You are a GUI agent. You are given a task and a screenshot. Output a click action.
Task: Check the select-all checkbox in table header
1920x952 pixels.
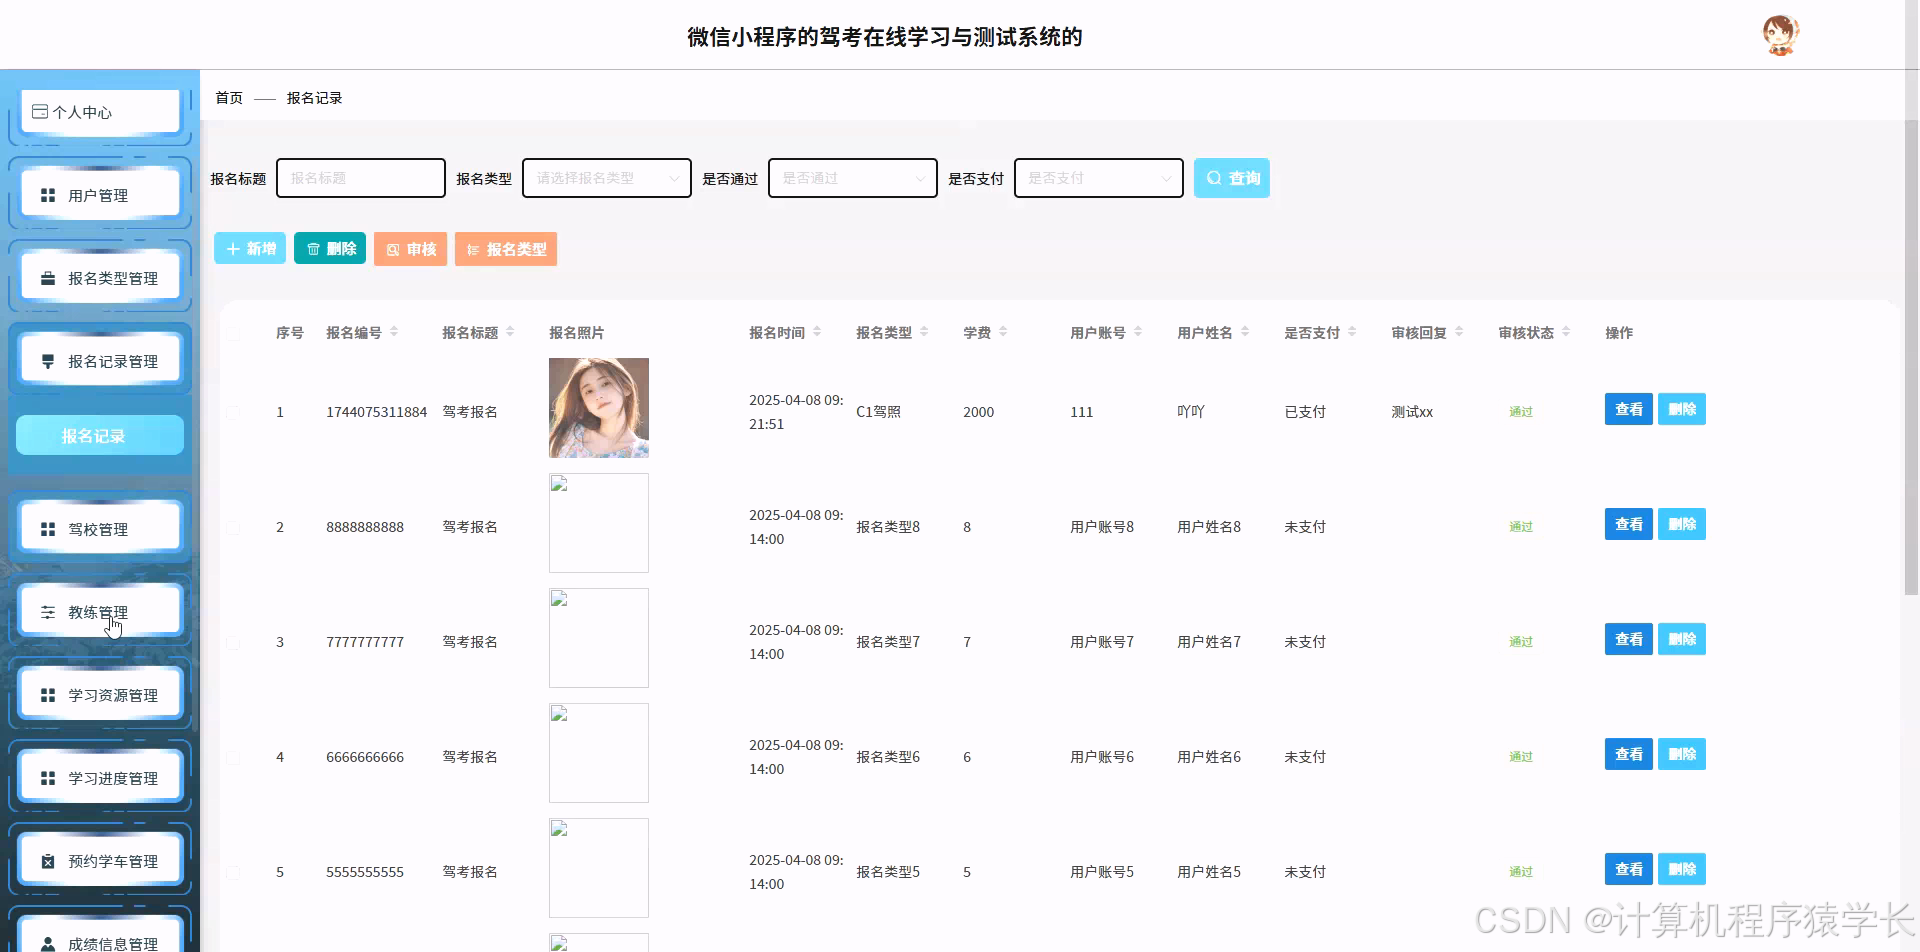[234, 333]
